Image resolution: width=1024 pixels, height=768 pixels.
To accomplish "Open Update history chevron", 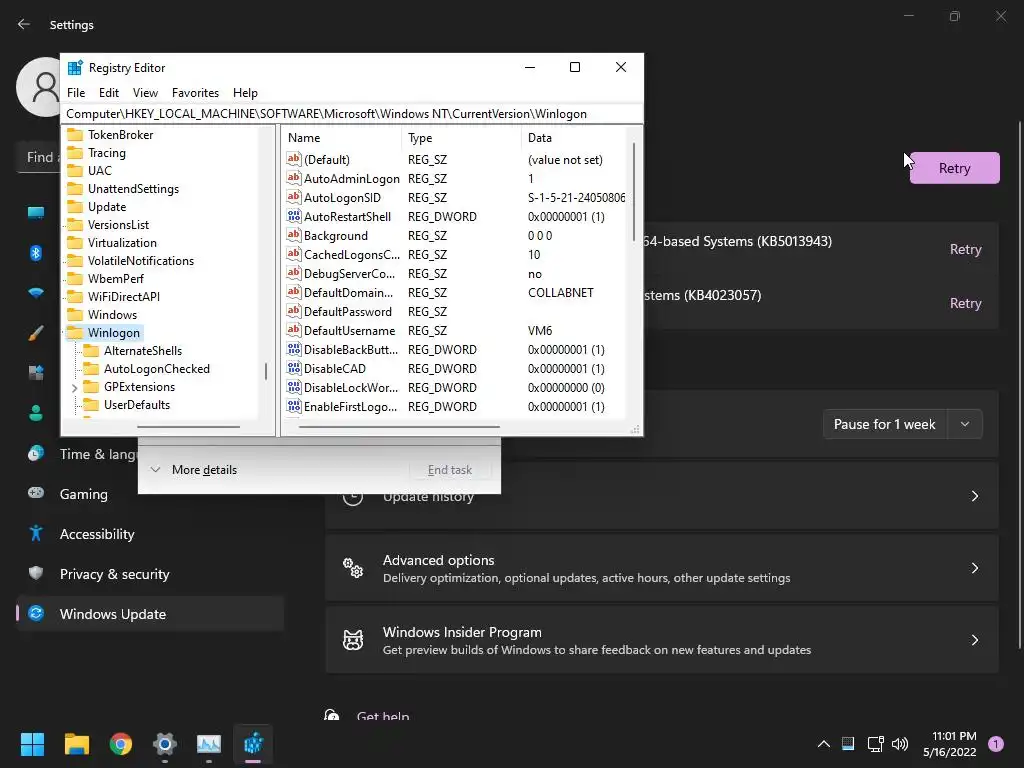I will [974, 496].
